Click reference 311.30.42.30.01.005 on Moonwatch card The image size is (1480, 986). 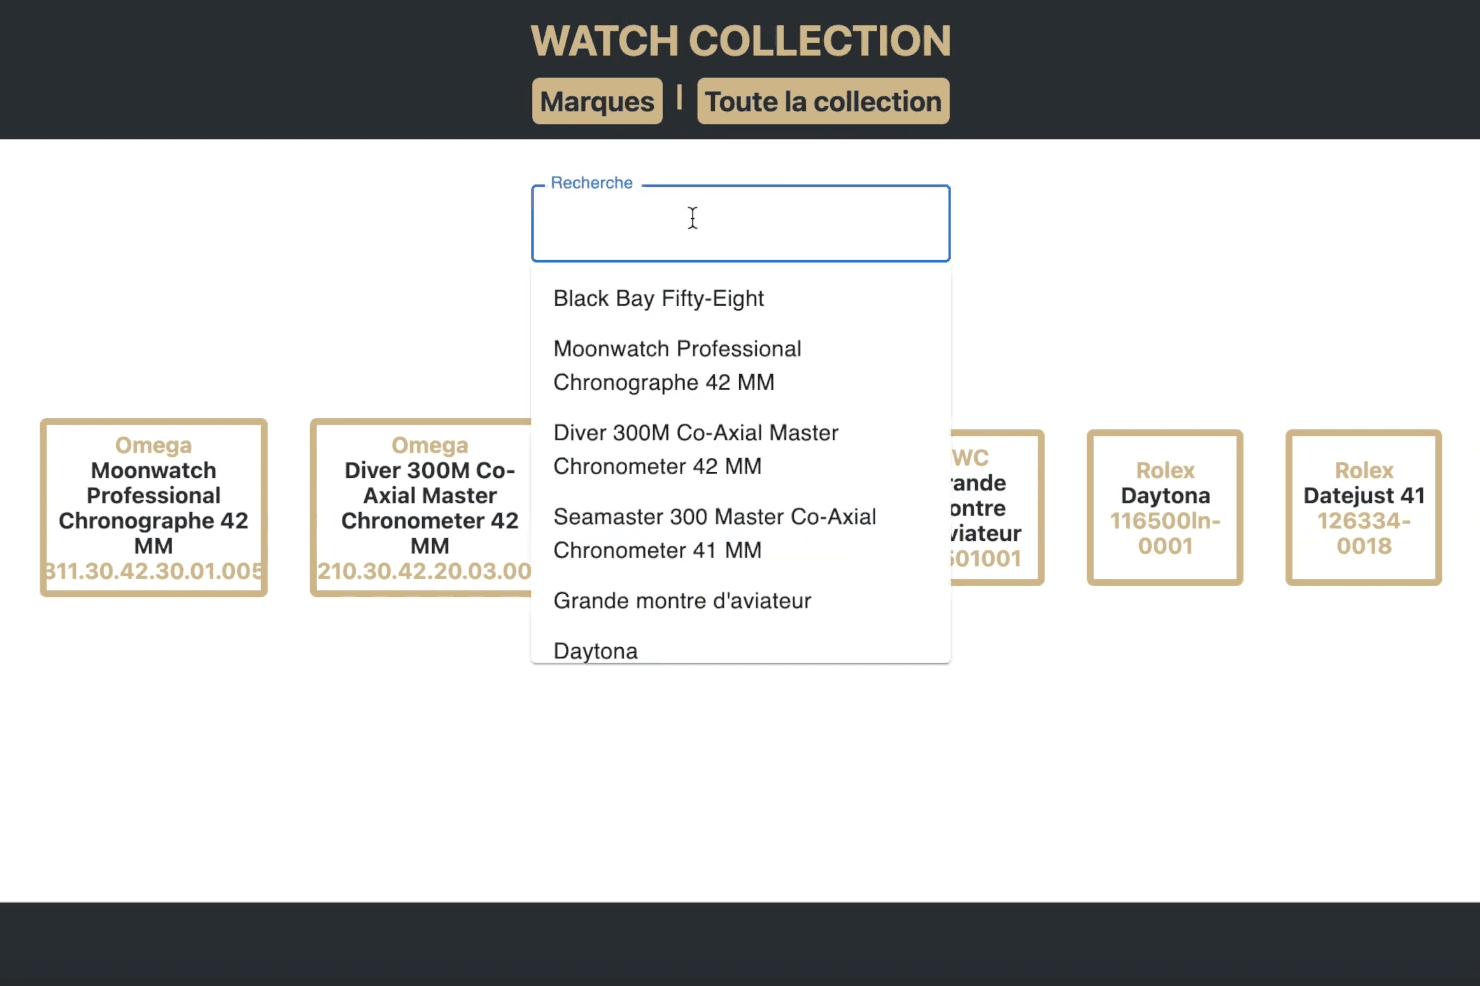point(153,571)
